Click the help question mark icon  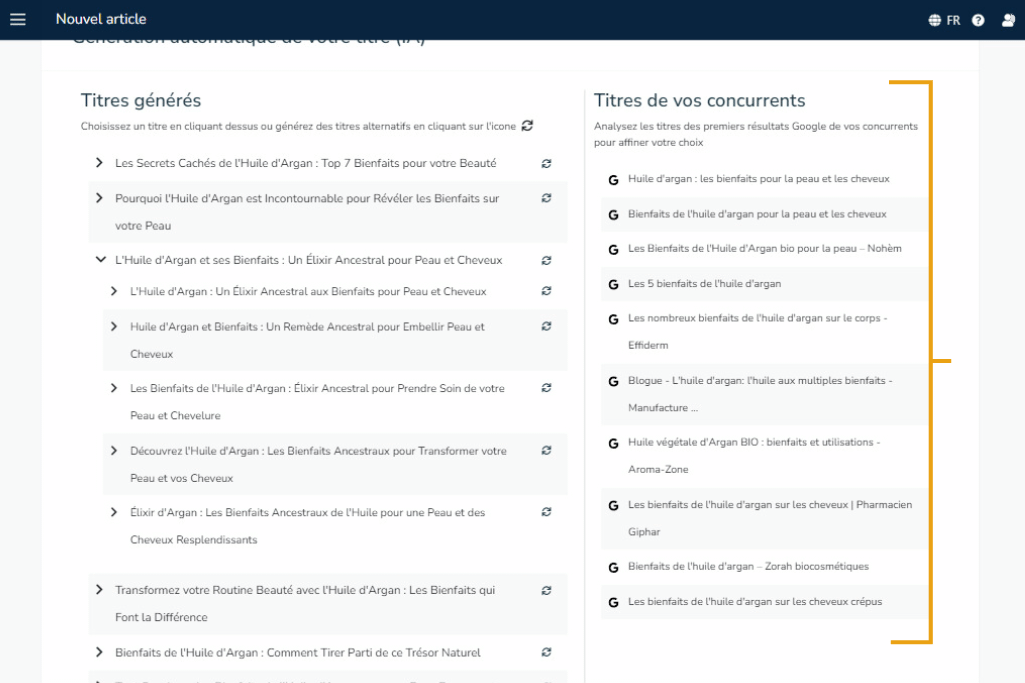978,20
